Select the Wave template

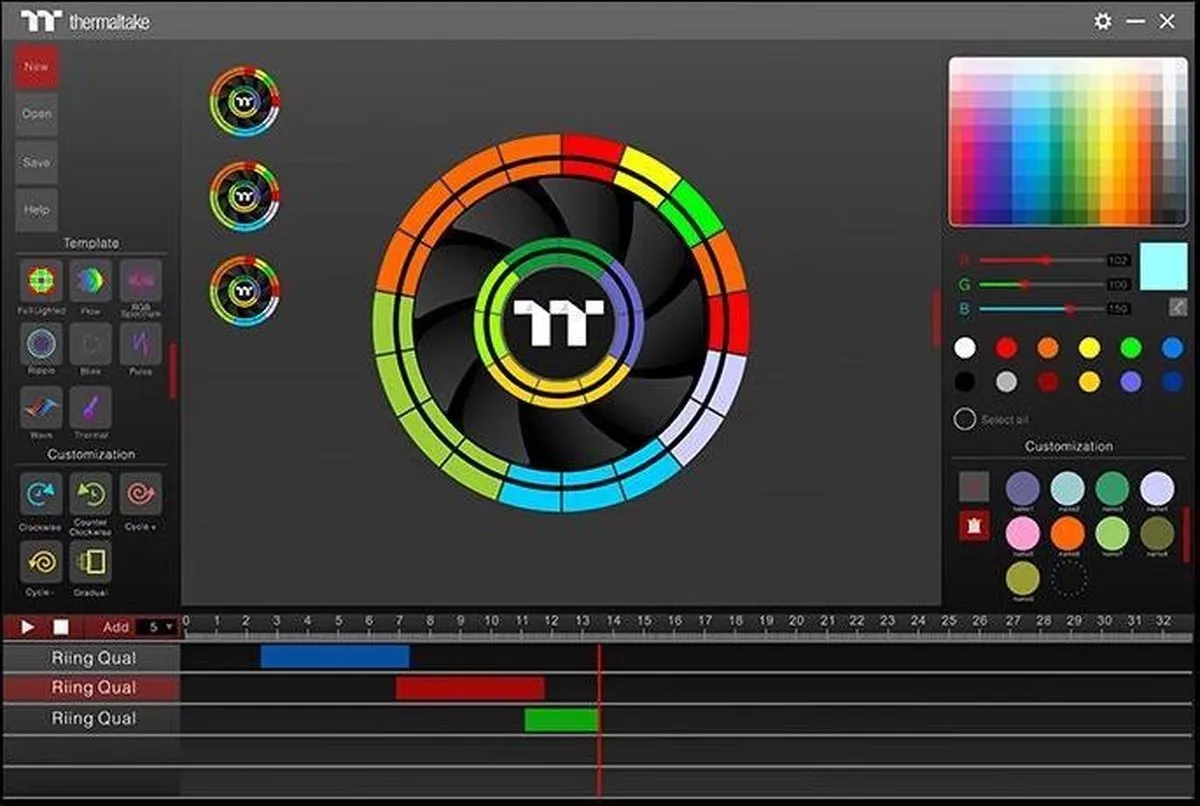41,407
